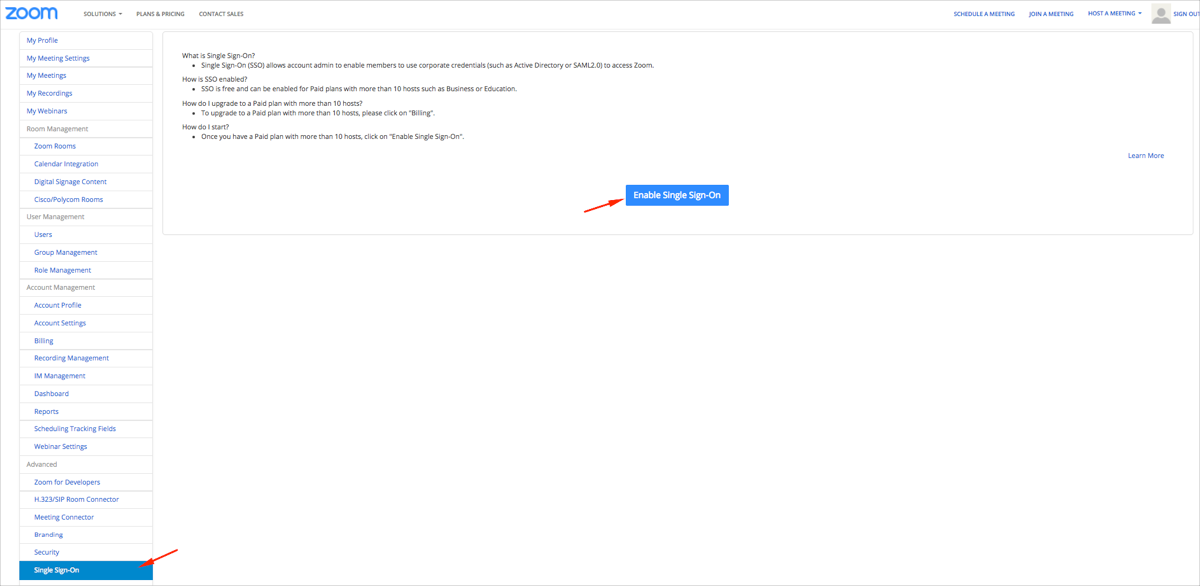Screen dimensions: 1200x586
Task: Open the Learn More link
Action: (1145, 156)
